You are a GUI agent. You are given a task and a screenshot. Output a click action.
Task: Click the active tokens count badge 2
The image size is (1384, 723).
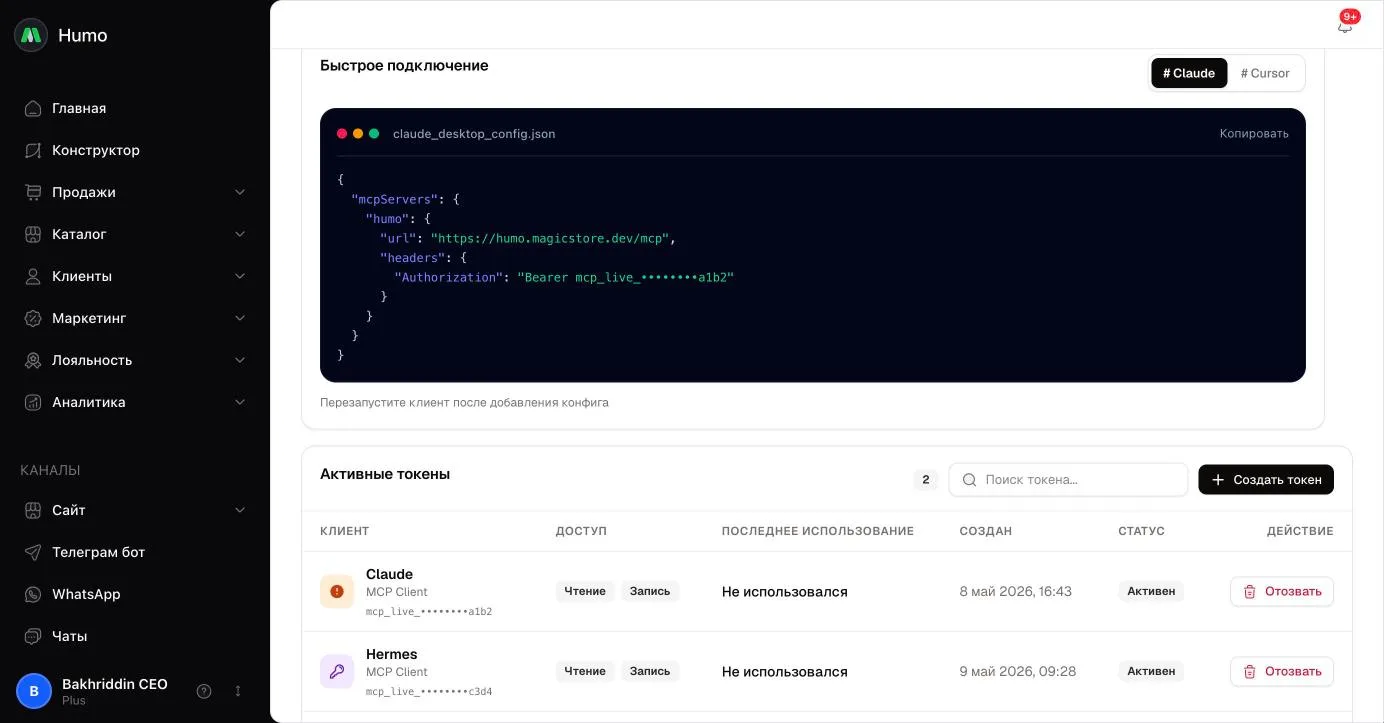(926, 480)
